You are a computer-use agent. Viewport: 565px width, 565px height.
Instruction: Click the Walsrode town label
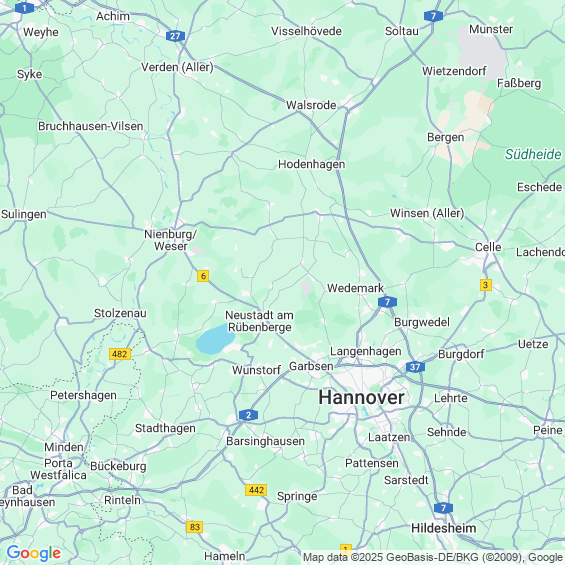tap(311, 105)
